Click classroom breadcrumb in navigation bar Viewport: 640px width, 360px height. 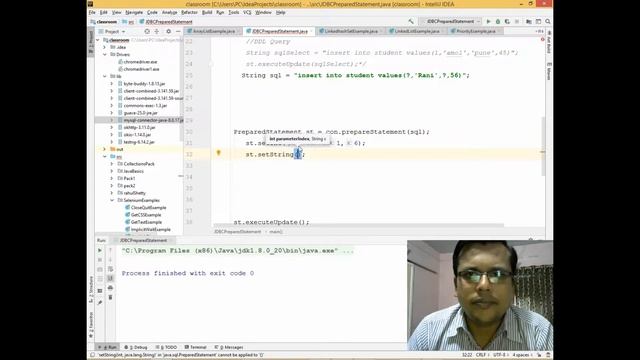tap(104, 22)
